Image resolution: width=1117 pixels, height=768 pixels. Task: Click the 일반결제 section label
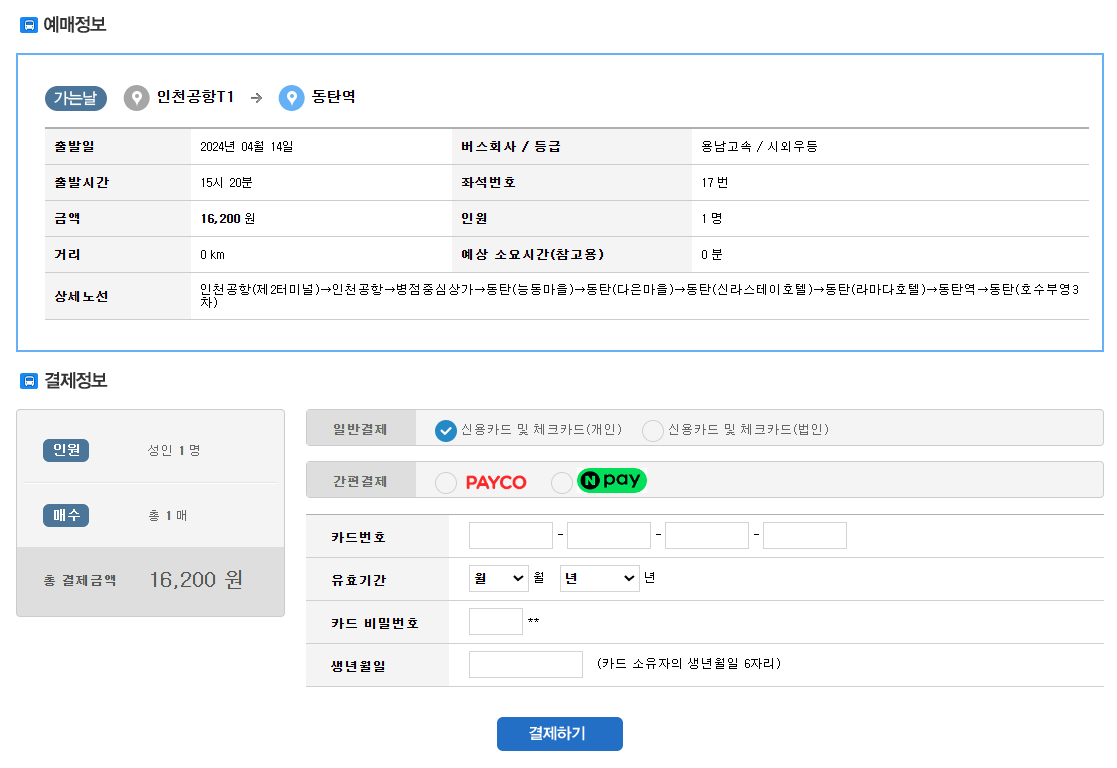click(x=359, y=428)
